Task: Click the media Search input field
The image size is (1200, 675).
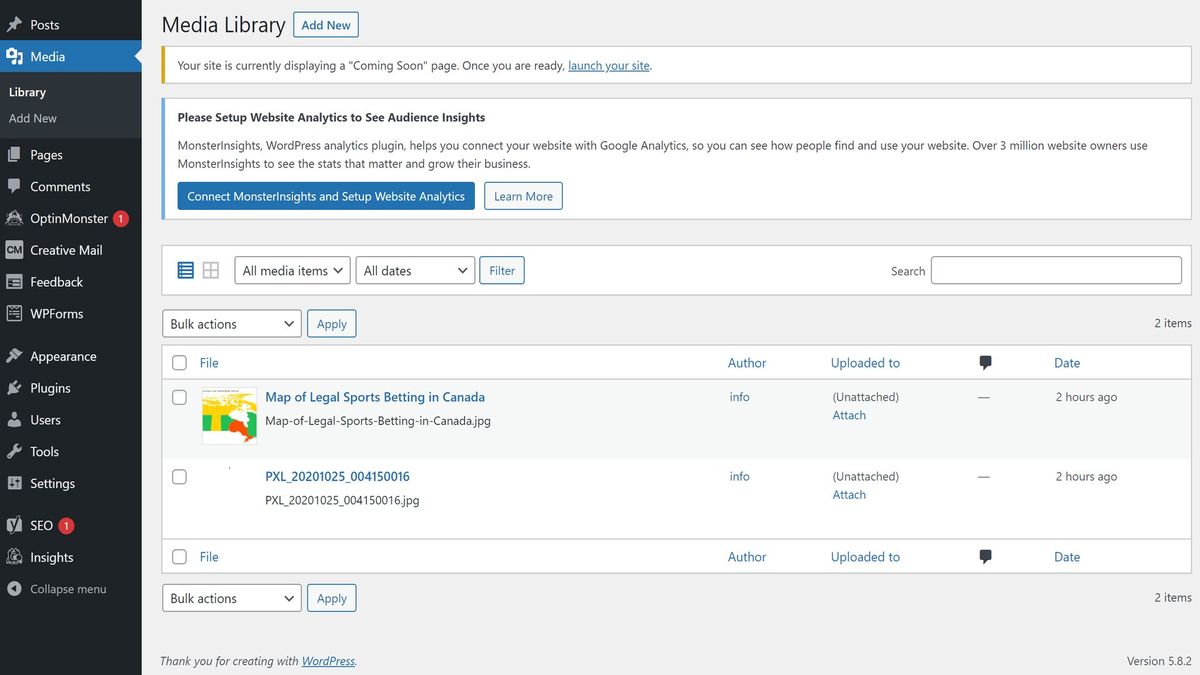Action: [1056, 270]
